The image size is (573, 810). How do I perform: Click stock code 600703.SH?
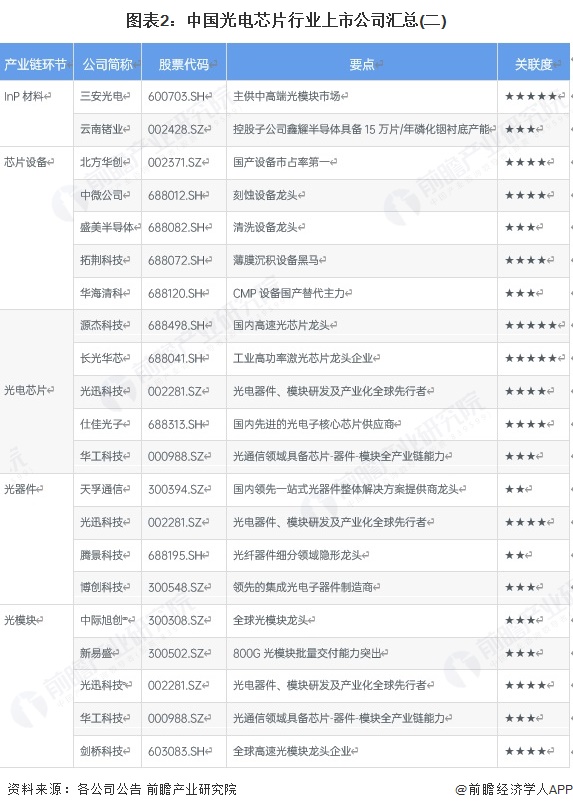coord(177,96)
